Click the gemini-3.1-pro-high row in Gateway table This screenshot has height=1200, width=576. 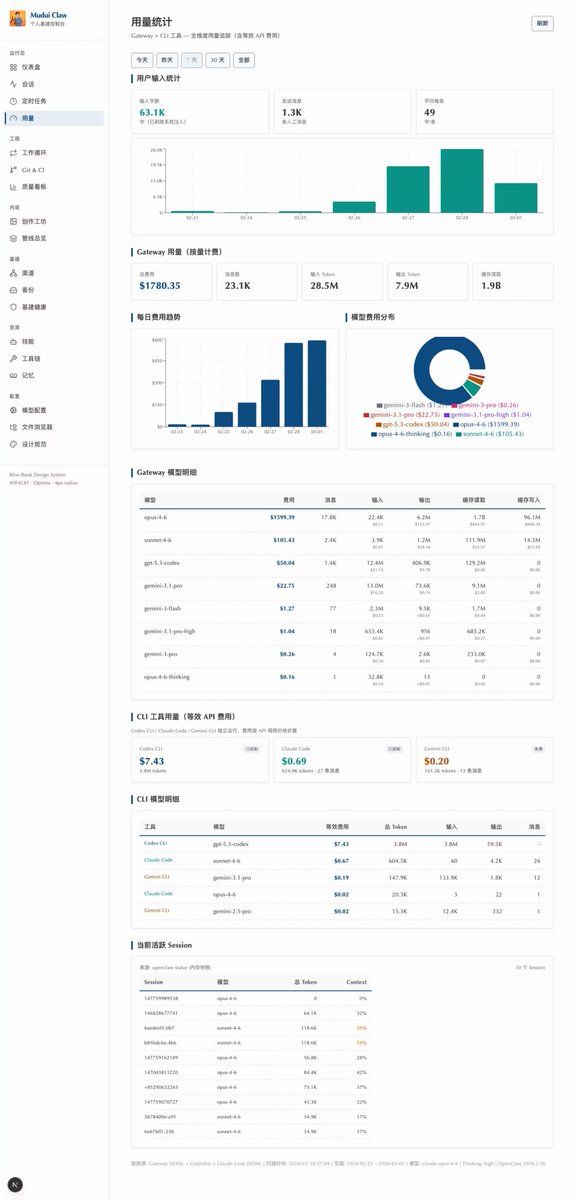pos(343,634)
